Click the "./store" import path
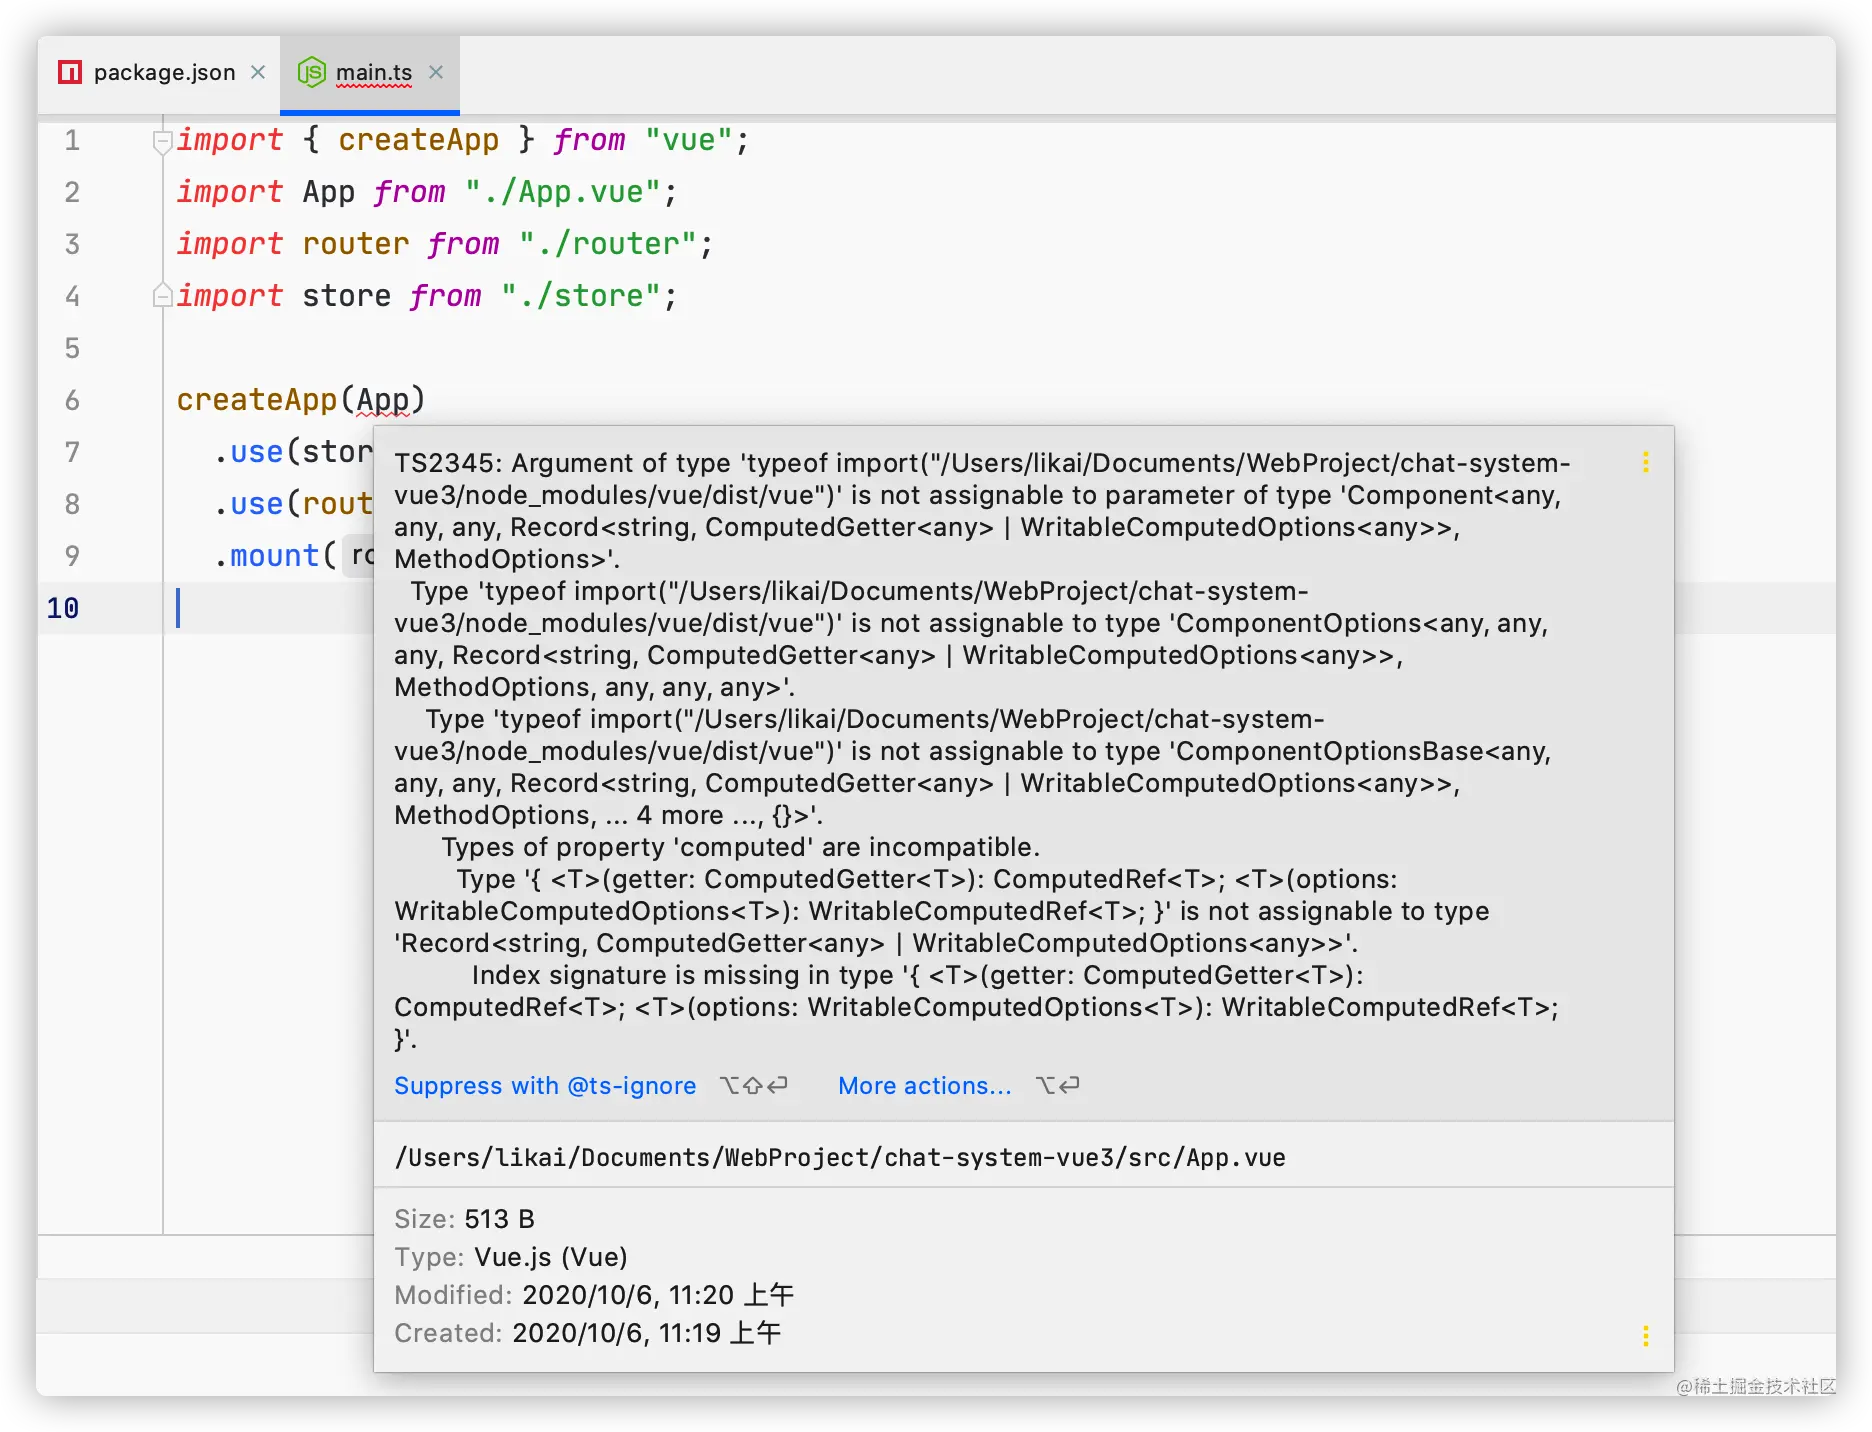Screen dimensions: 1872x1432 click(x=581, y=296)
